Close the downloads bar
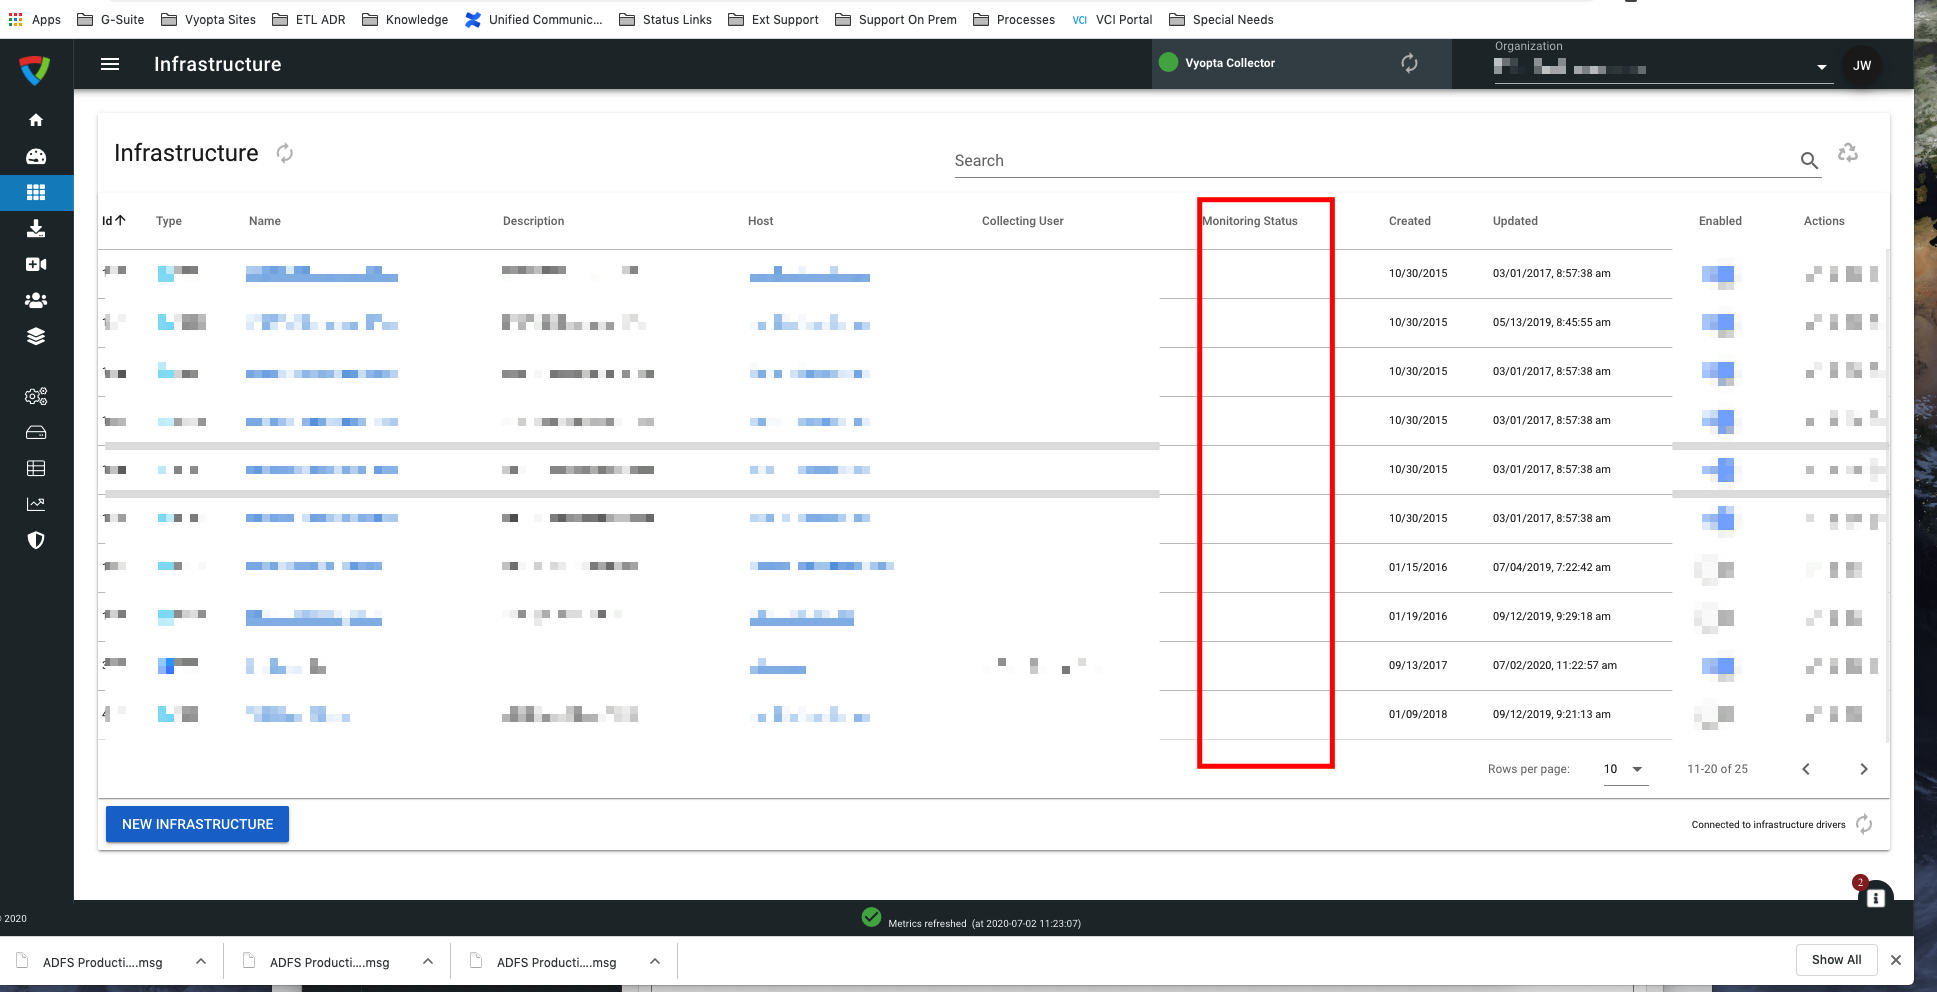Image resolution: width=1937 pixels, height=992 pixels. click(x=1896, y=960)
